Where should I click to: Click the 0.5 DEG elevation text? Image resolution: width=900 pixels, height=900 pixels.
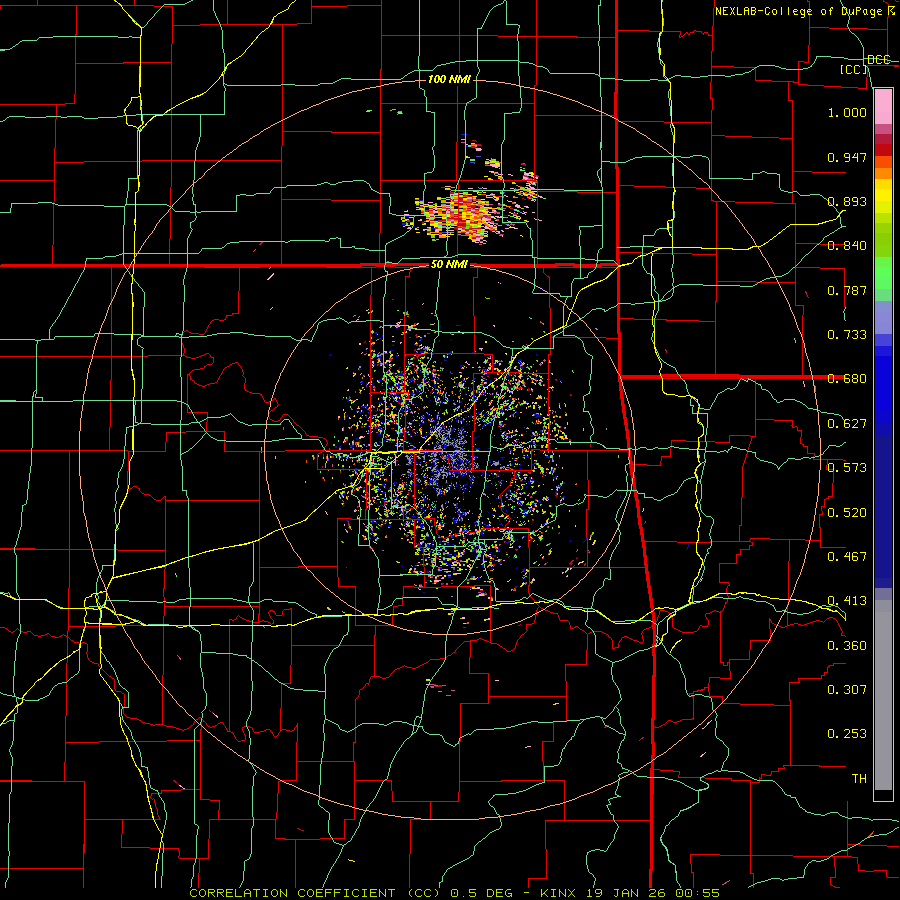[482, 893]
